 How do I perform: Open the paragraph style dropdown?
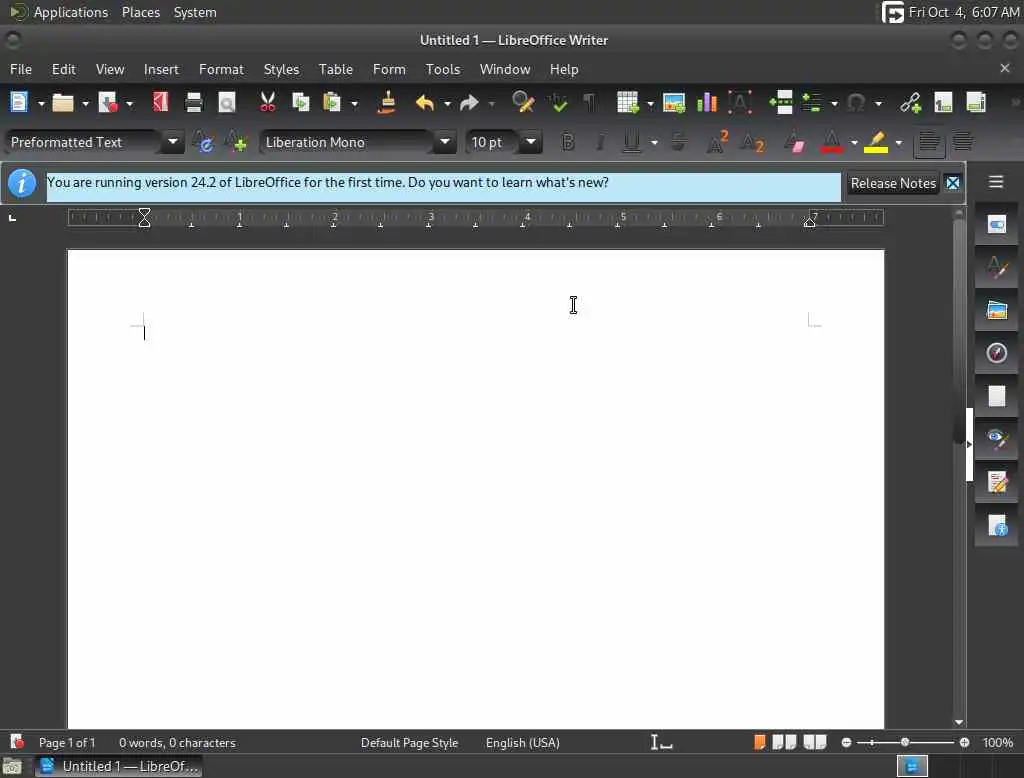(x=172, y=142)
